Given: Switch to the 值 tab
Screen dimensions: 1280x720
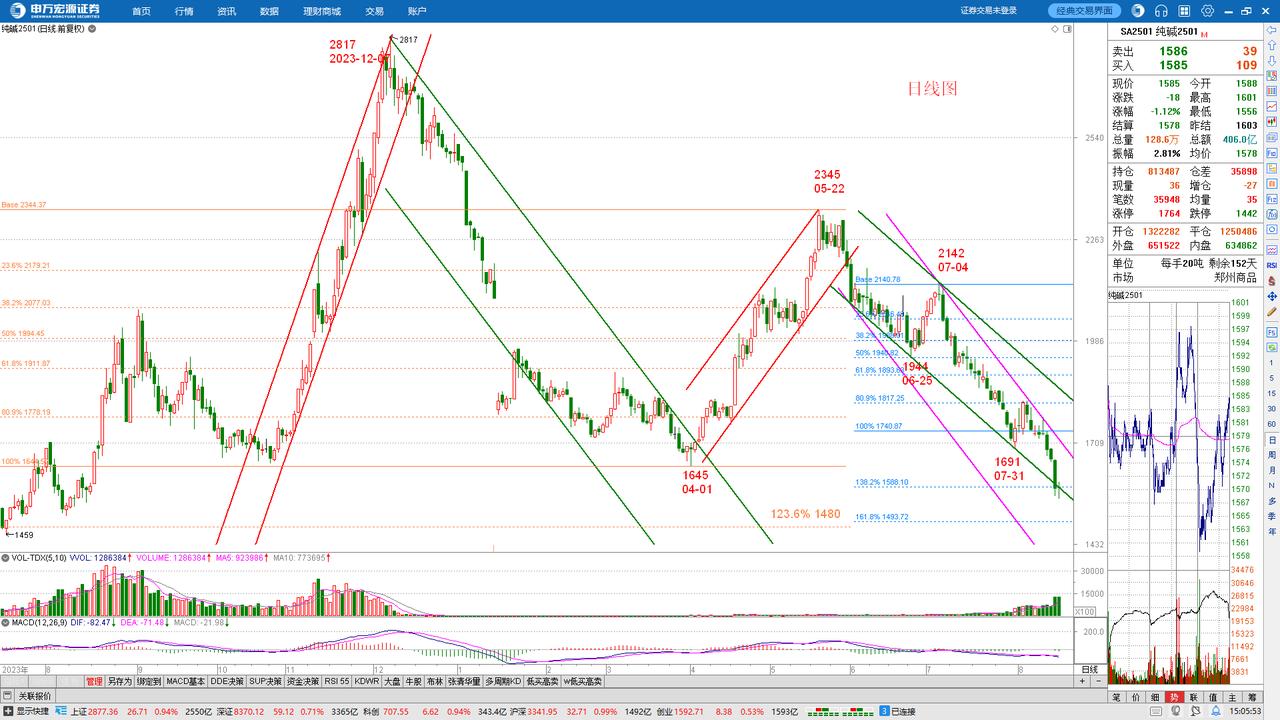Looking at the screenshot, I should pyautogui.click(x=1212, y=696).
